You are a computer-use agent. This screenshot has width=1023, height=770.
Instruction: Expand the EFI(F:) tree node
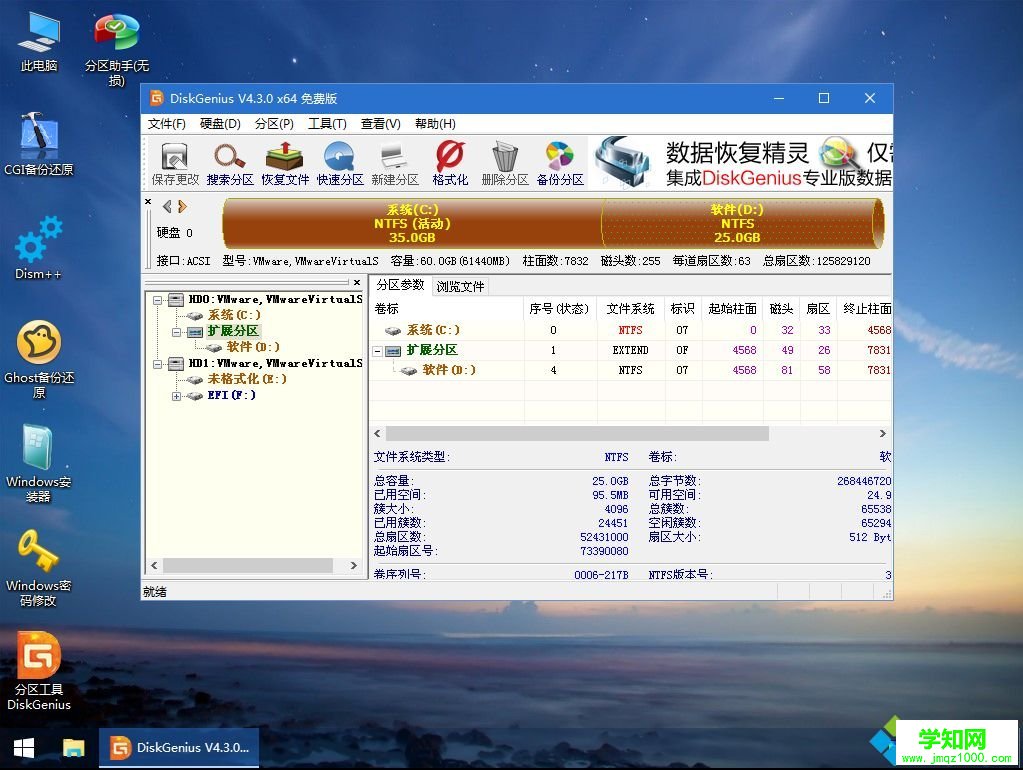178,395
